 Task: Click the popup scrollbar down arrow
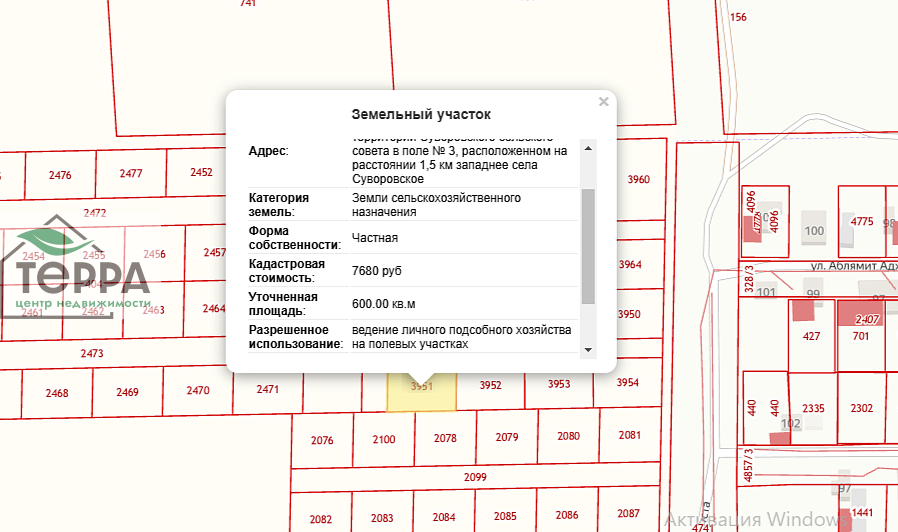(588, 350)
